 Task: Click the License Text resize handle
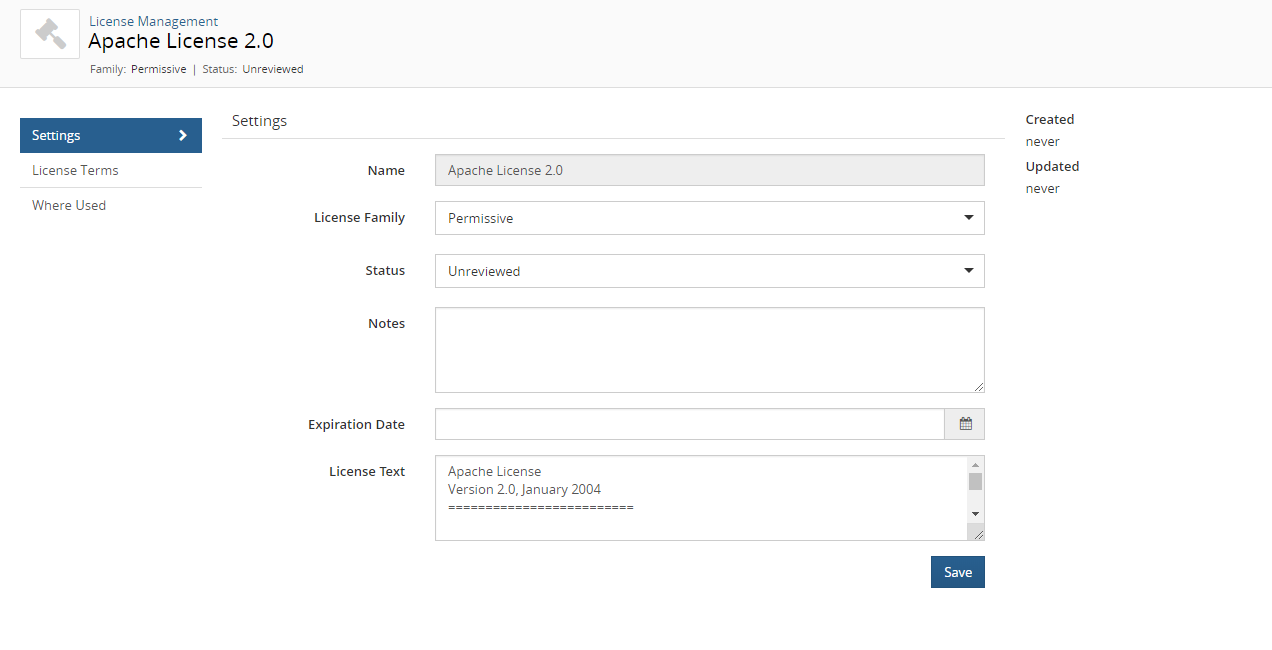978,534
